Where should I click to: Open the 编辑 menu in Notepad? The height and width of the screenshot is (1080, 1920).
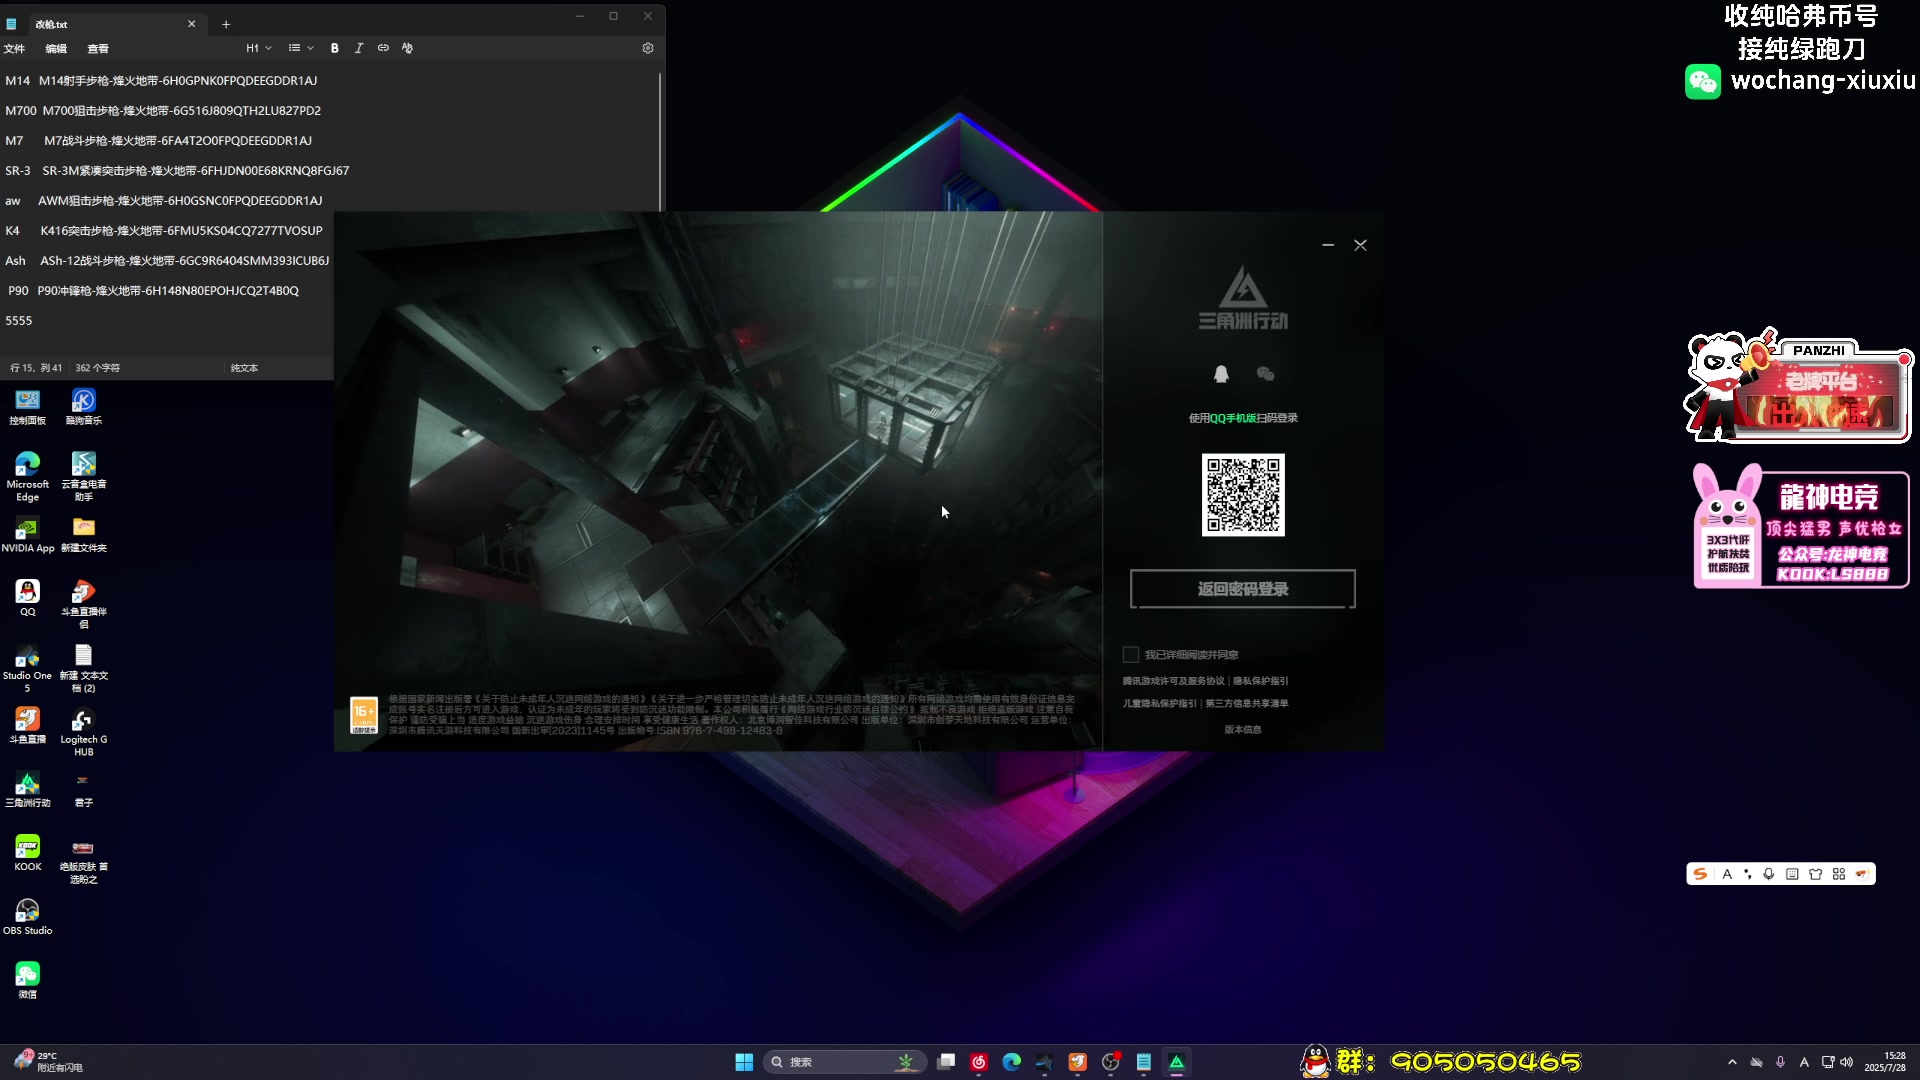[x=56, y=48]
